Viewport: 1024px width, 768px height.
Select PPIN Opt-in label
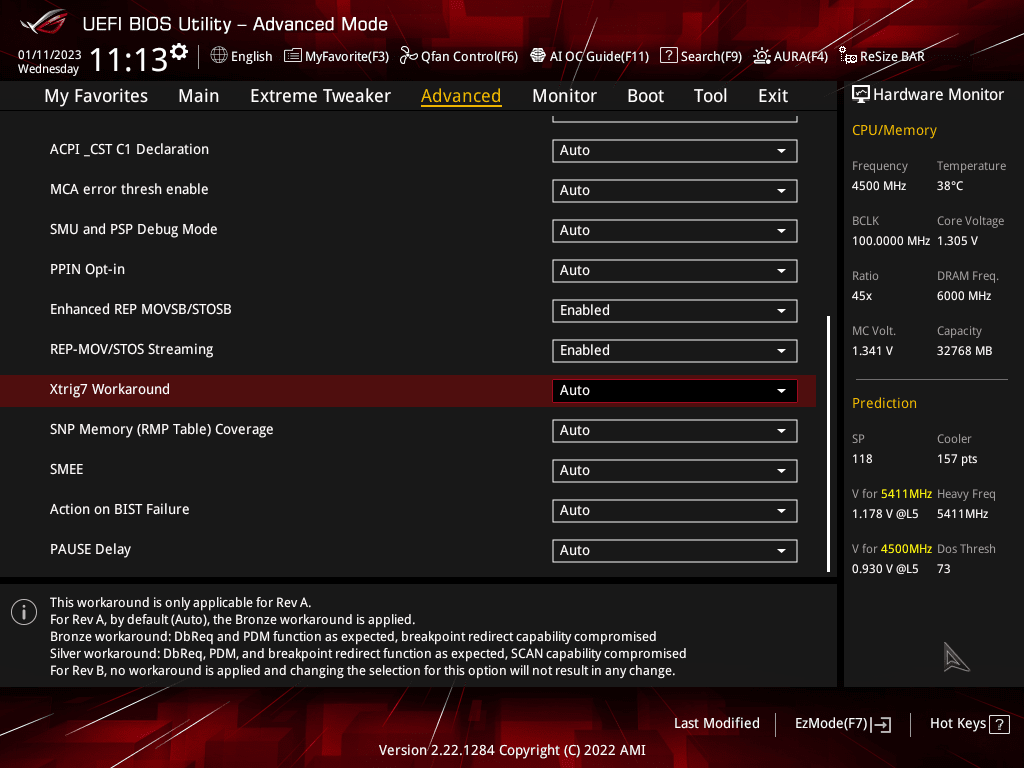[88, 270]
